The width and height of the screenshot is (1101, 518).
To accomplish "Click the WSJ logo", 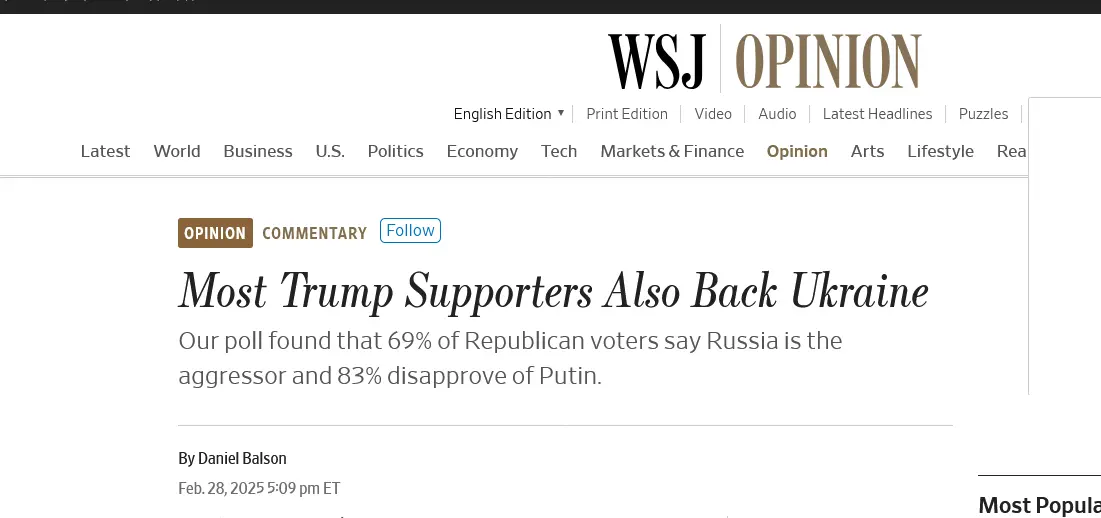I will tap(657, 61).
